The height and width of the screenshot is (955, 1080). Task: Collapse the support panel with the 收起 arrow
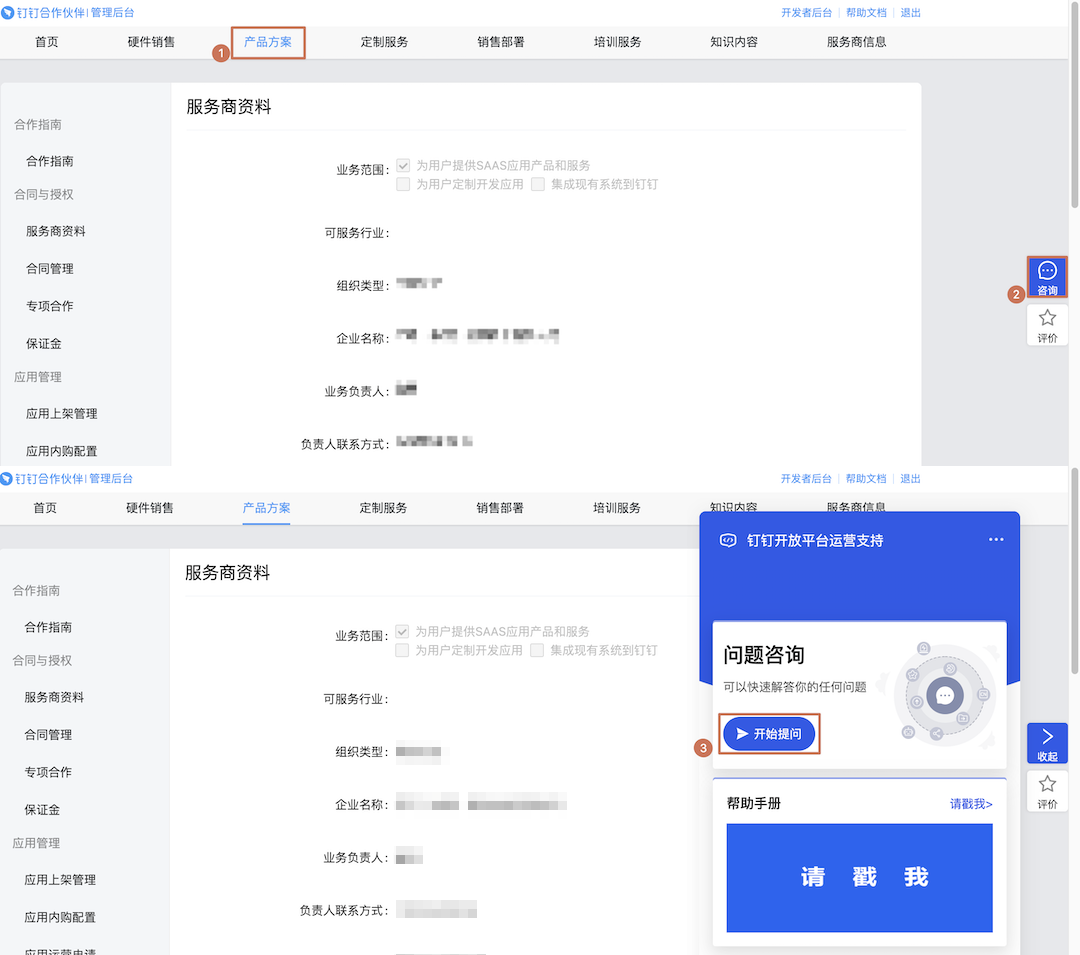coord(1047,743)
